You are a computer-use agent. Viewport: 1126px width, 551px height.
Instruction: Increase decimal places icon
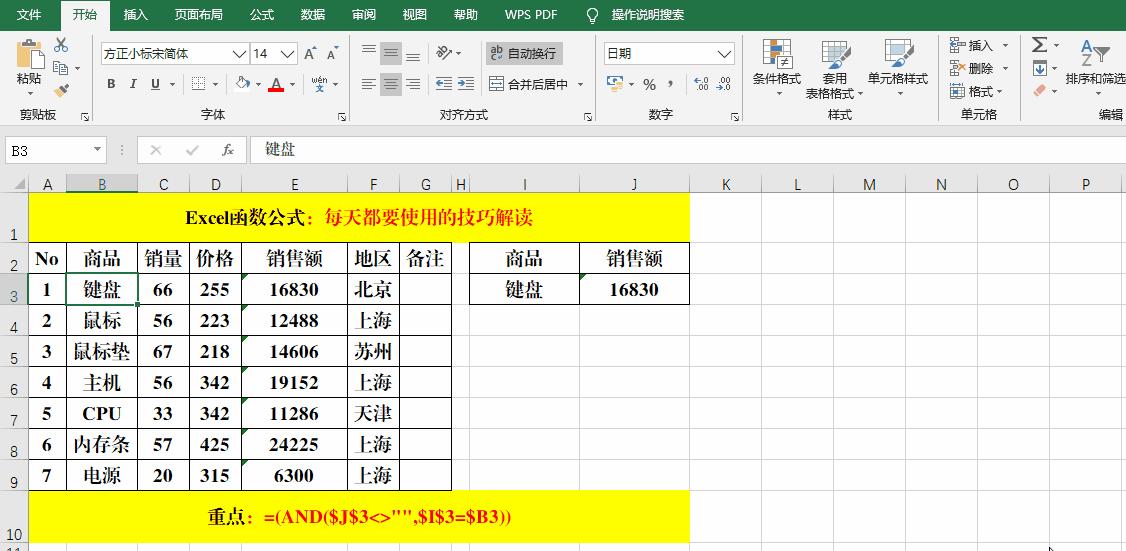[x=702, y=84]
